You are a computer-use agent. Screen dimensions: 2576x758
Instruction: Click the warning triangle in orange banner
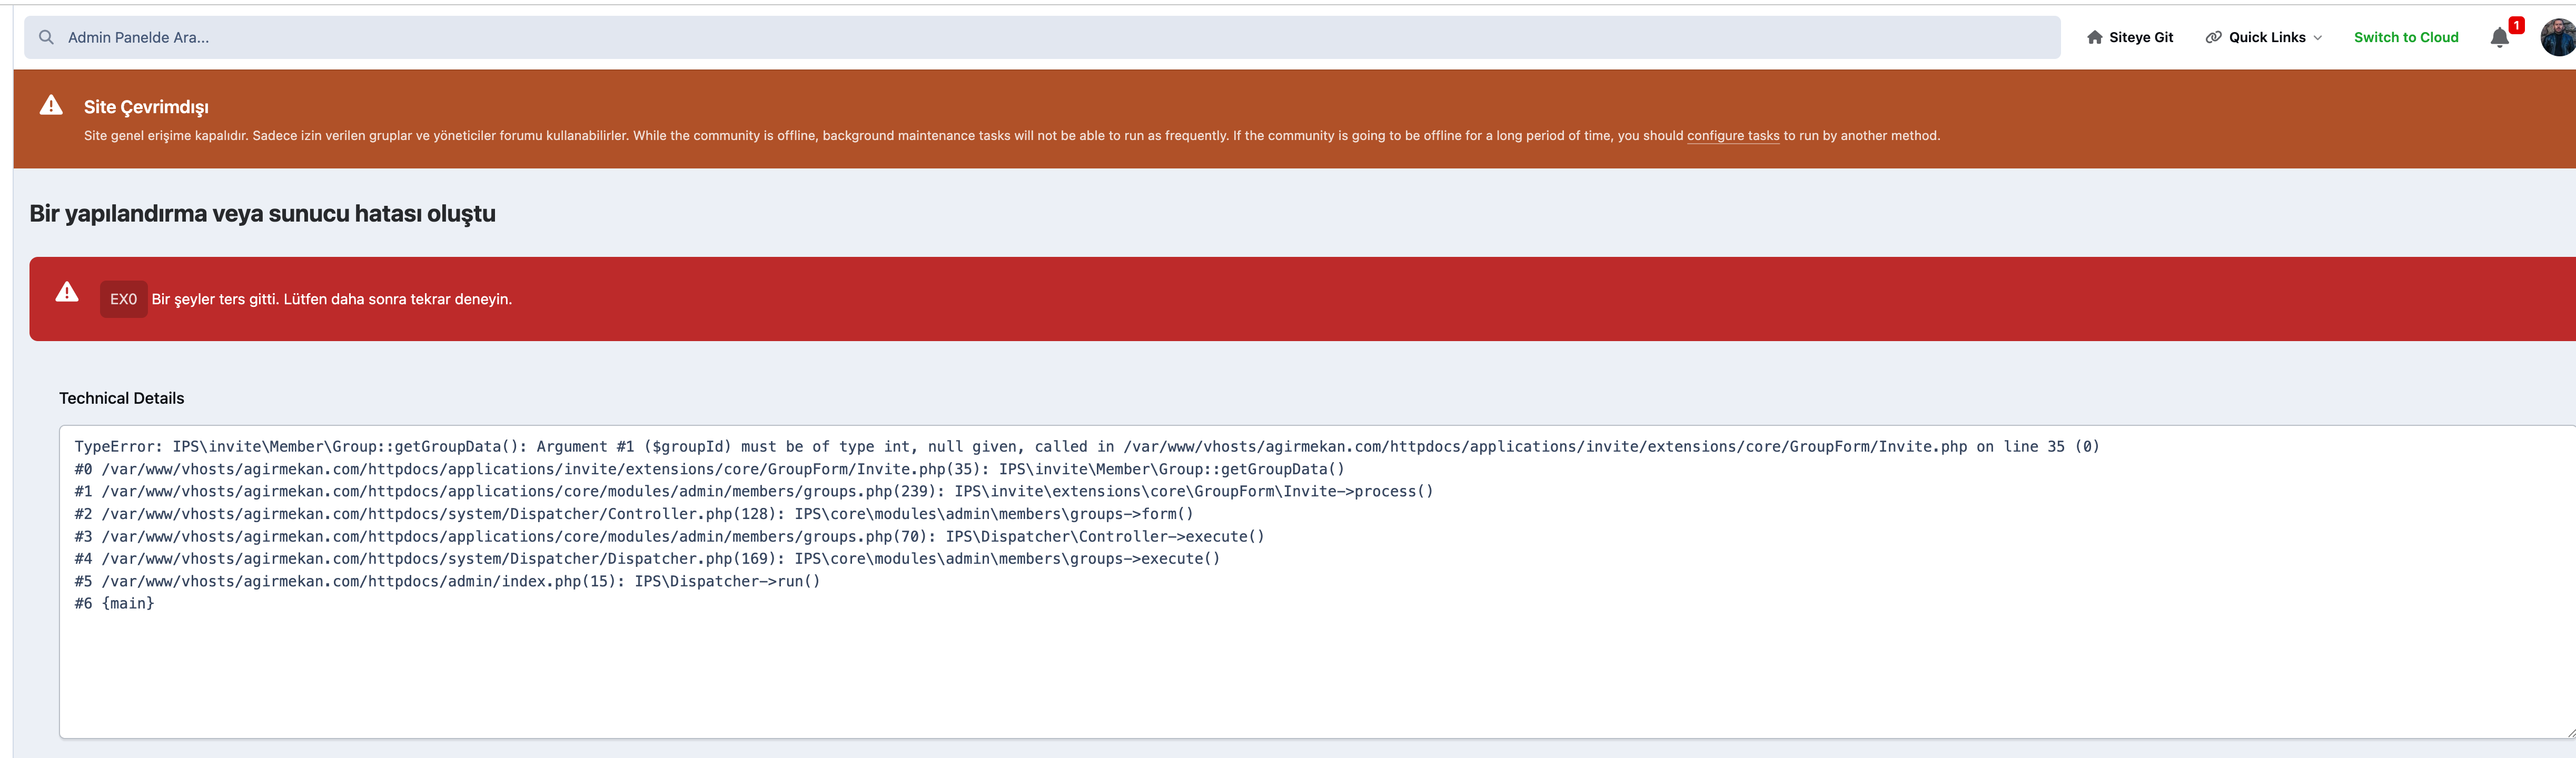51,105
